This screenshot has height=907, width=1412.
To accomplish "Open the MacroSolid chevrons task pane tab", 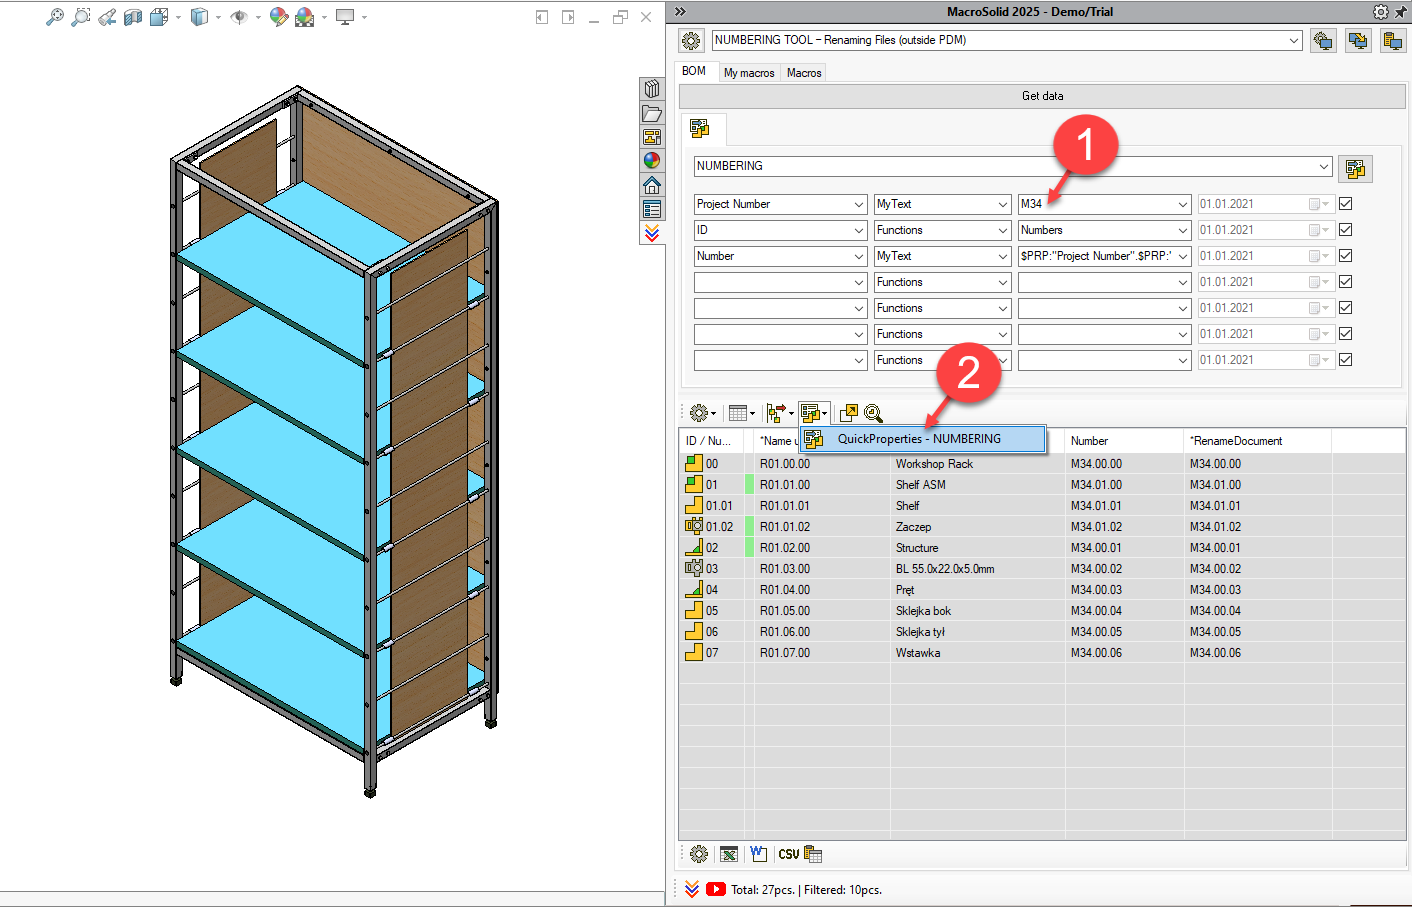I will pos(652,233).
